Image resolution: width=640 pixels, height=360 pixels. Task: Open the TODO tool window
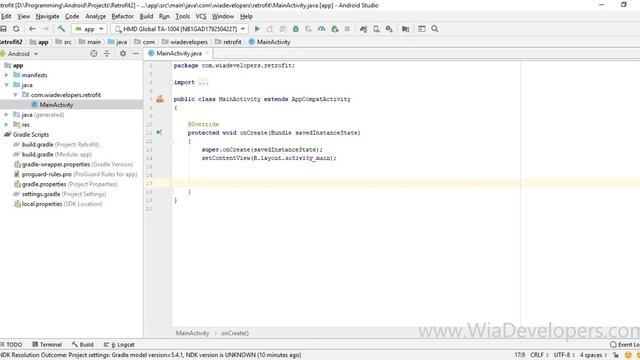pyautogui.click(x=11, y=344)
